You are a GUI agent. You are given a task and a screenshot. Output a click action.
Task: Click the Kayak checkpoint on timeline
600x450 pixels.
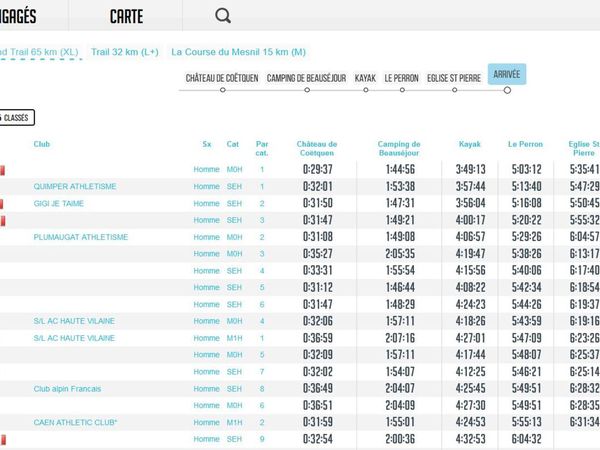365,90
